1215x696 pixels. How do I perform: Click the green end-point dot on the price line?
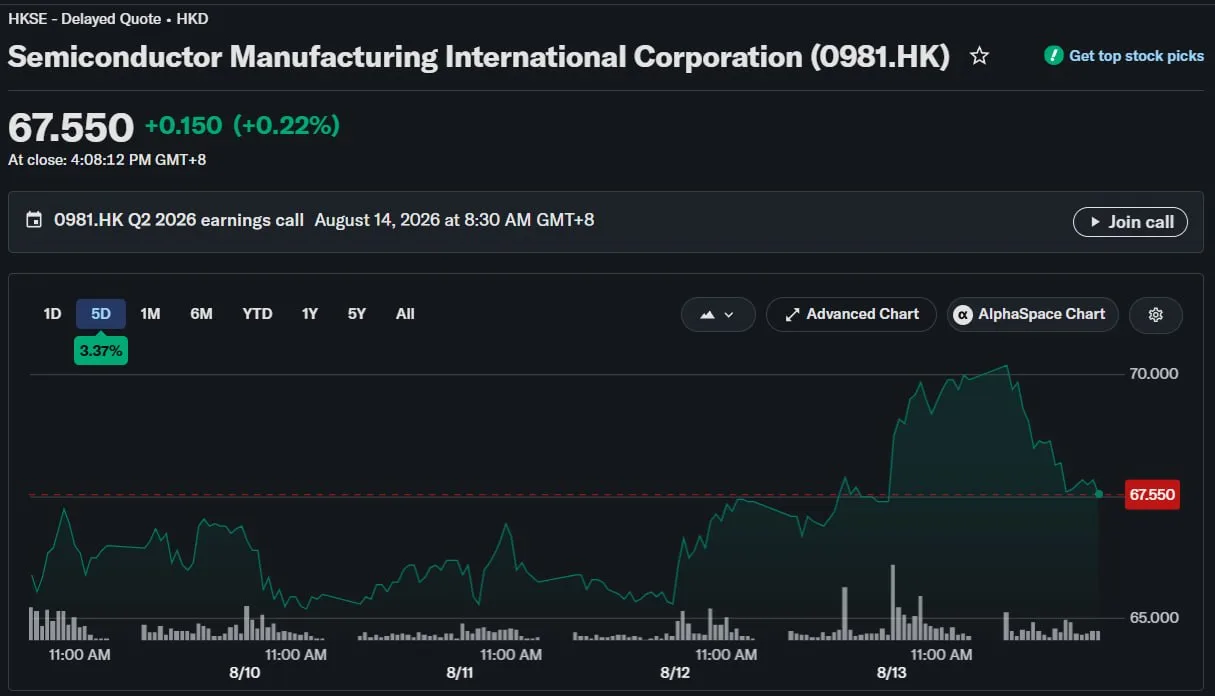point(1099,494)
